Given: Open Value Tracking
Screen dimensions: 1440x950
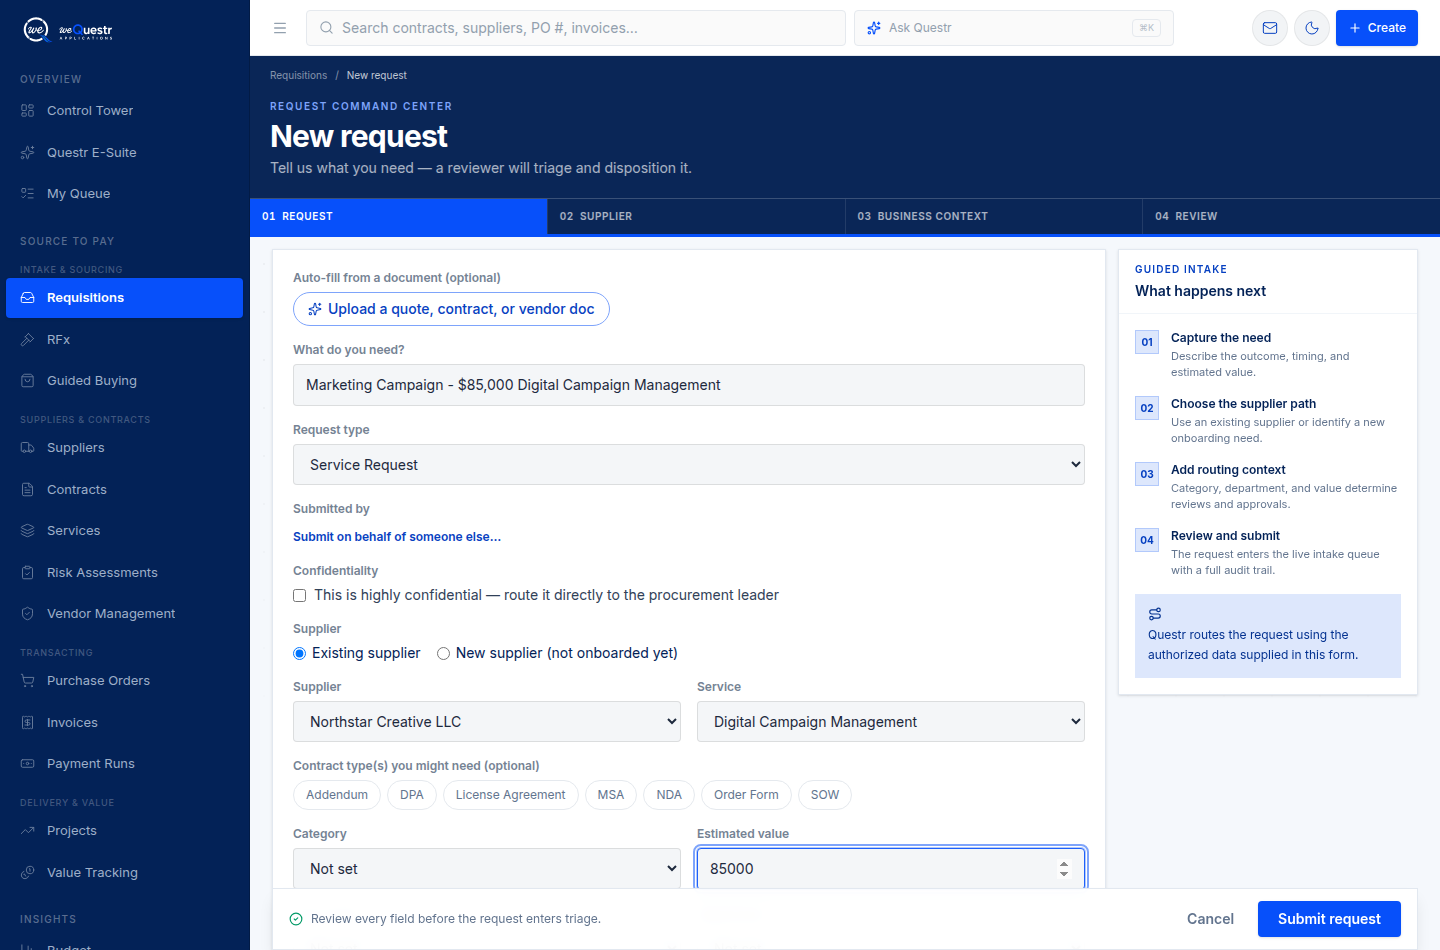Looking at the screenshot, I should (124, 873).
